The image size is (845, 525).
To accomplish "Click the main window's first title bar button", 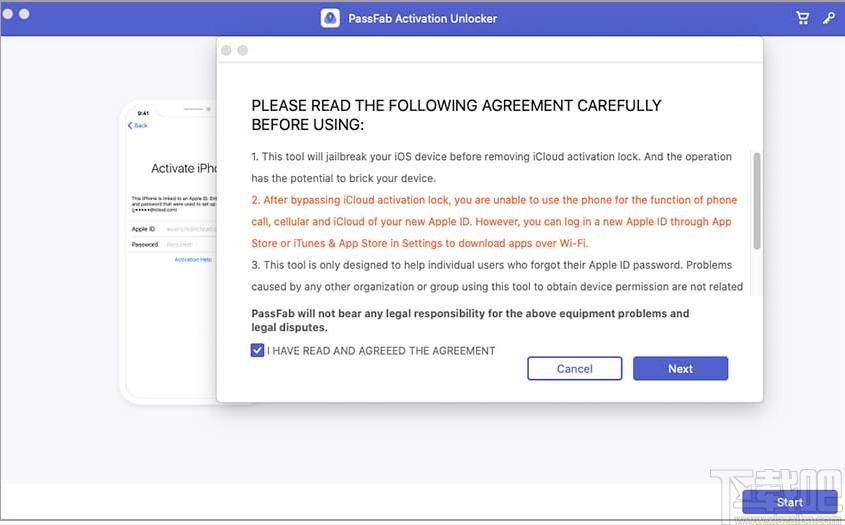I will coord(8,14).
